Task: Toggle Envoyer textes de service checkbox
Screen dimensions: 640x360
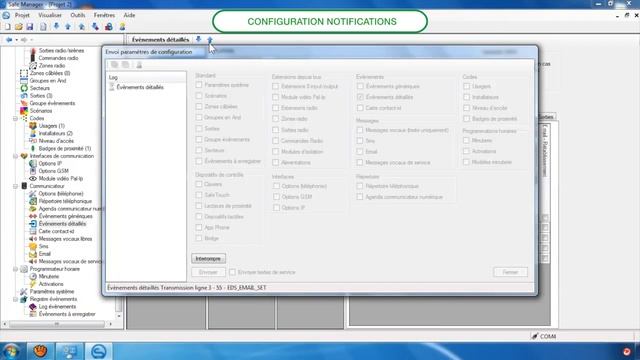Action: coord(232,272)
